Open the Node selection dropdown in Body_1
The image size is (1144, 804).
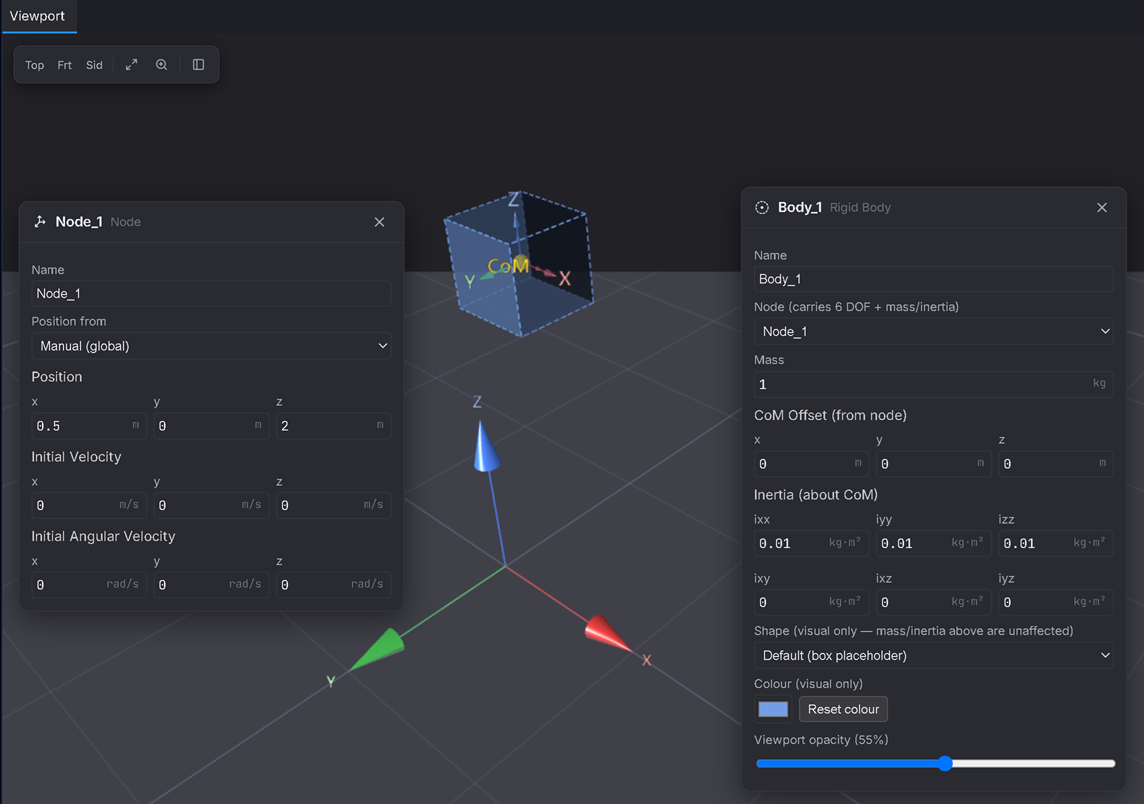(x=933, y=331)
